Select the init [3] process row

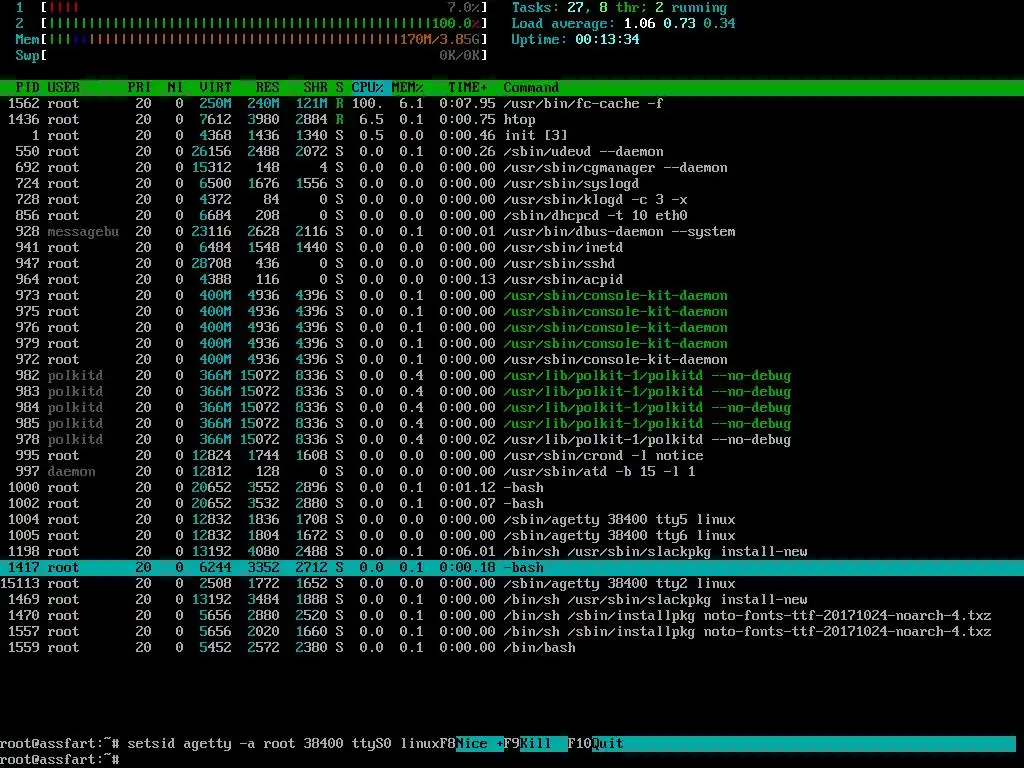[x=512, y=135]
